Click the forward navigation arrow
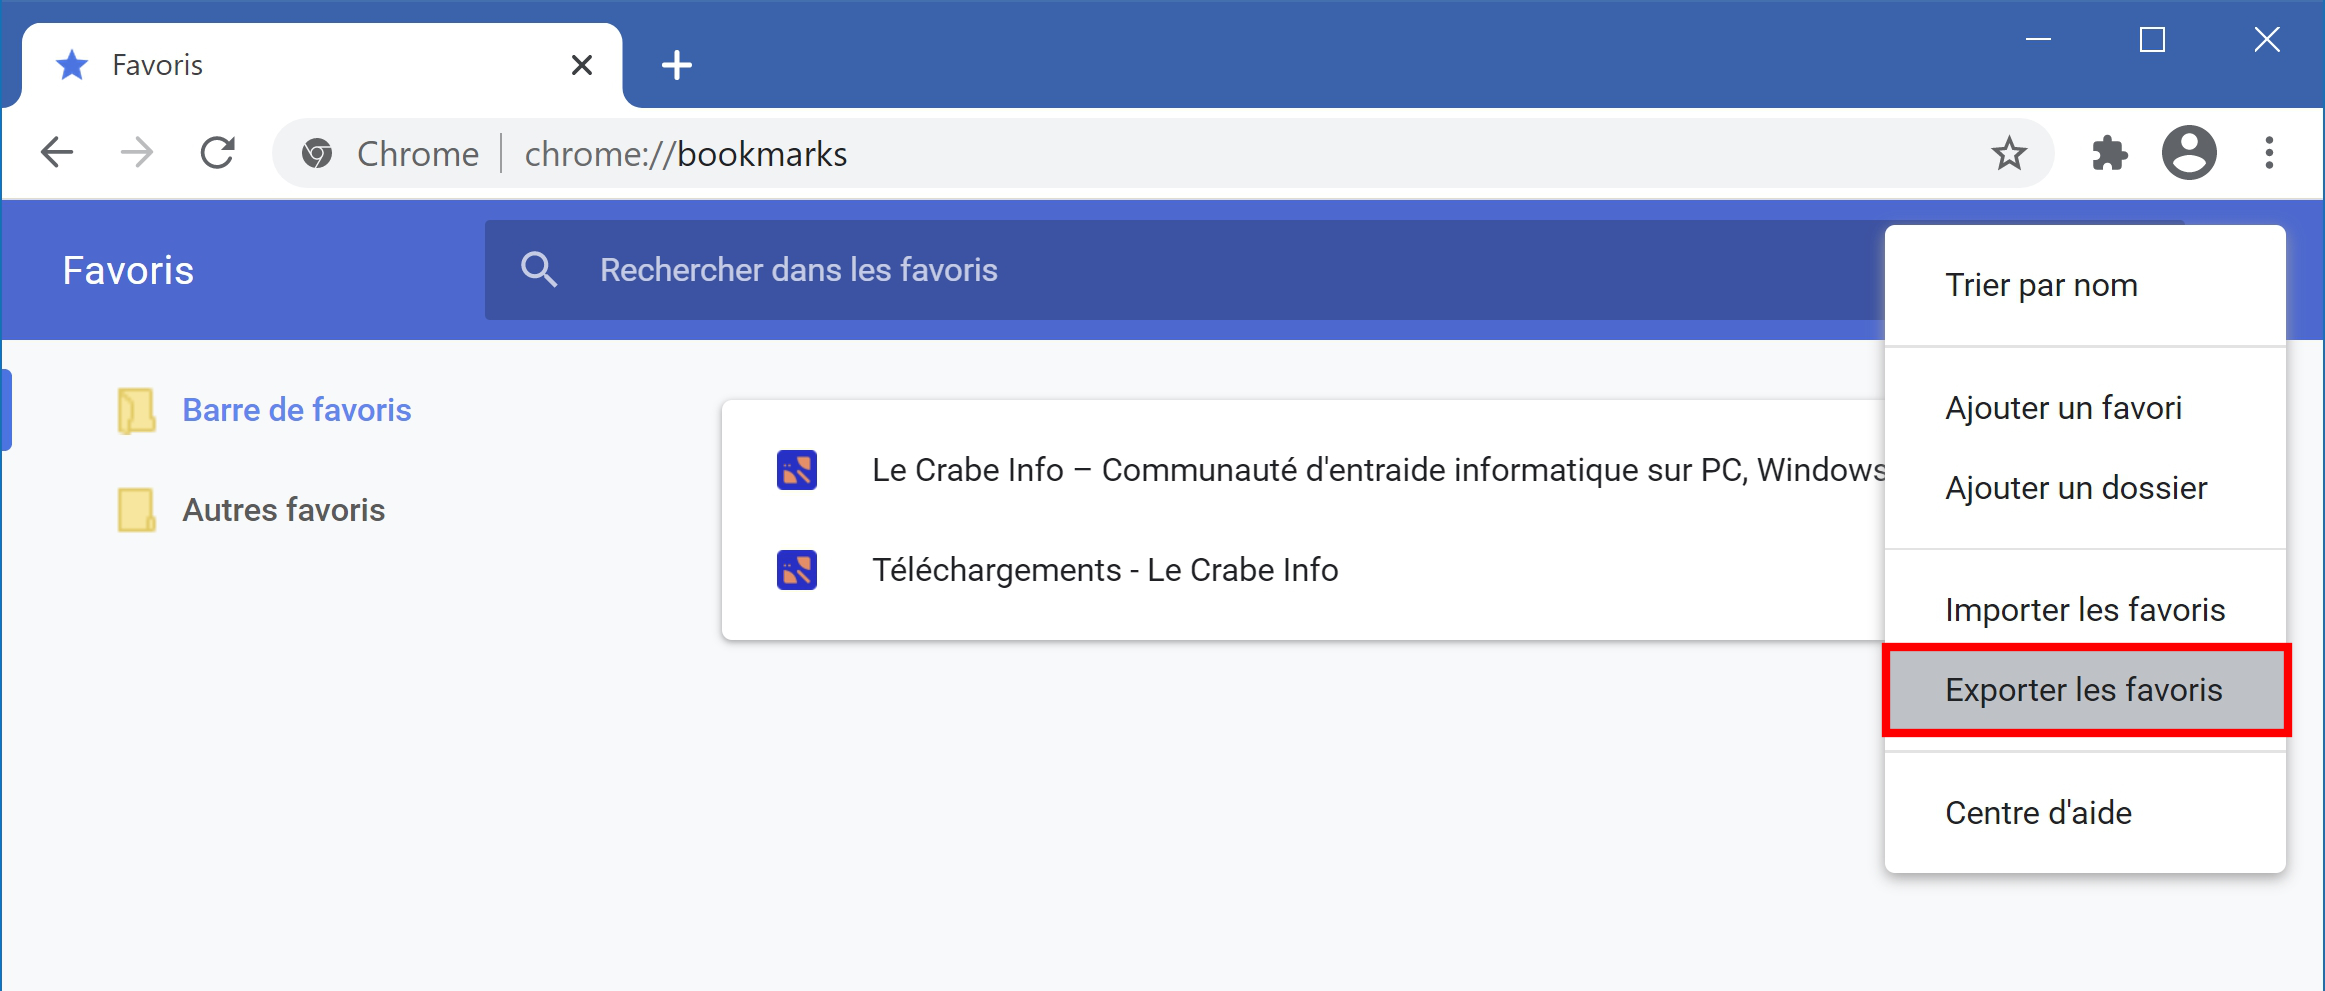The width and height of the screenshot is (2325, 991). tap(137, 153)
